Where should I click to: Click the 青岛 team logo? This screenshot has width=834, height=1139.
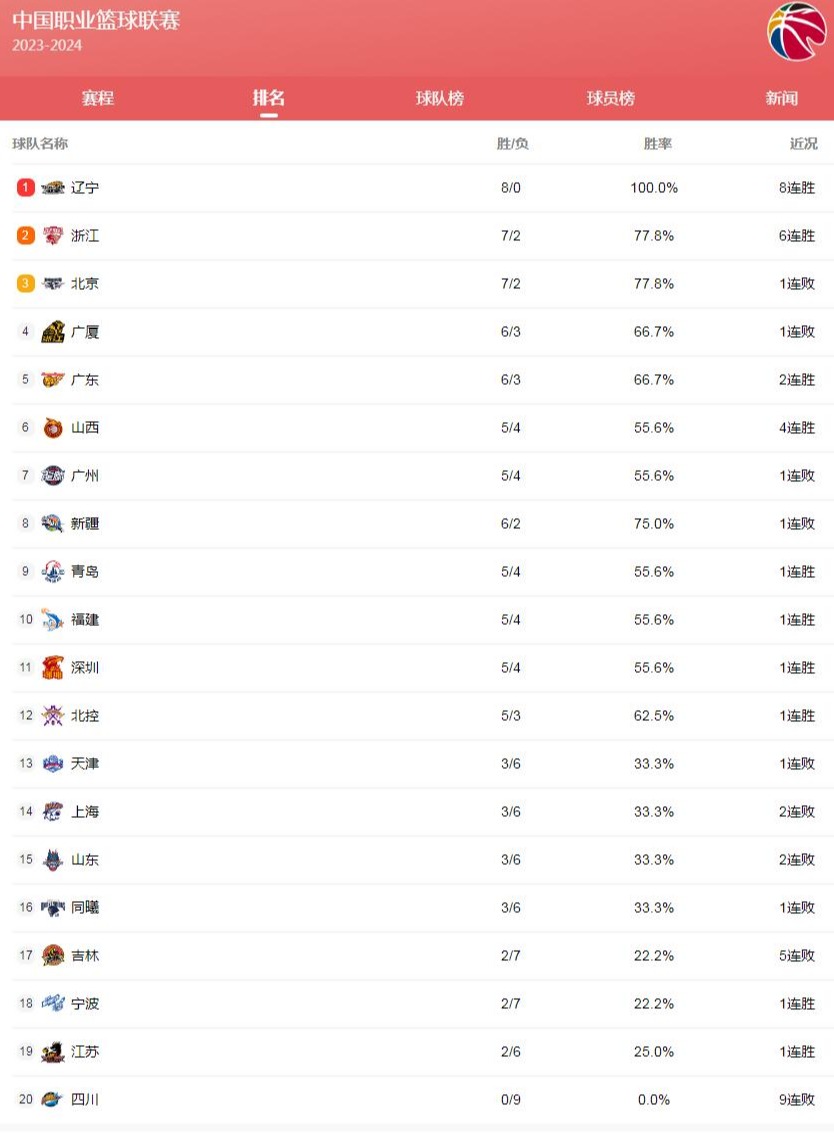53,572
